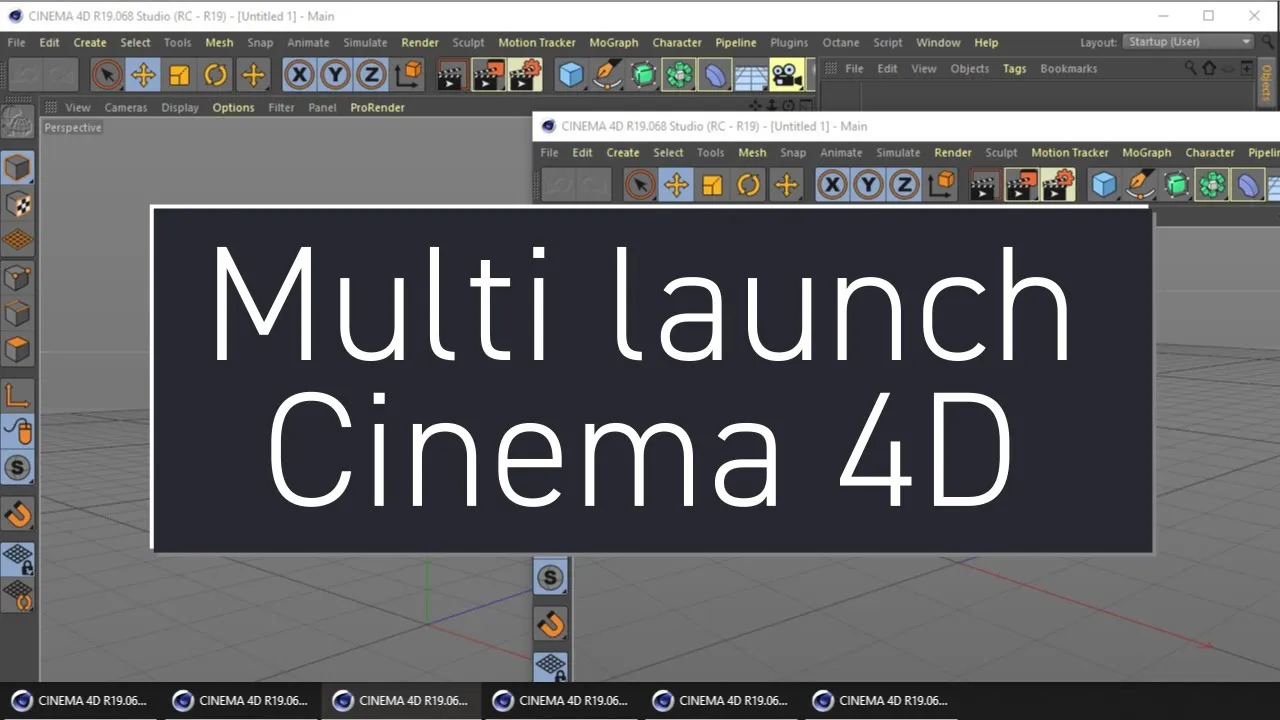Open Motion Tracker menu in front window
The height and width of the screenshot is (720, 1280).
(x=1070, y=152)
